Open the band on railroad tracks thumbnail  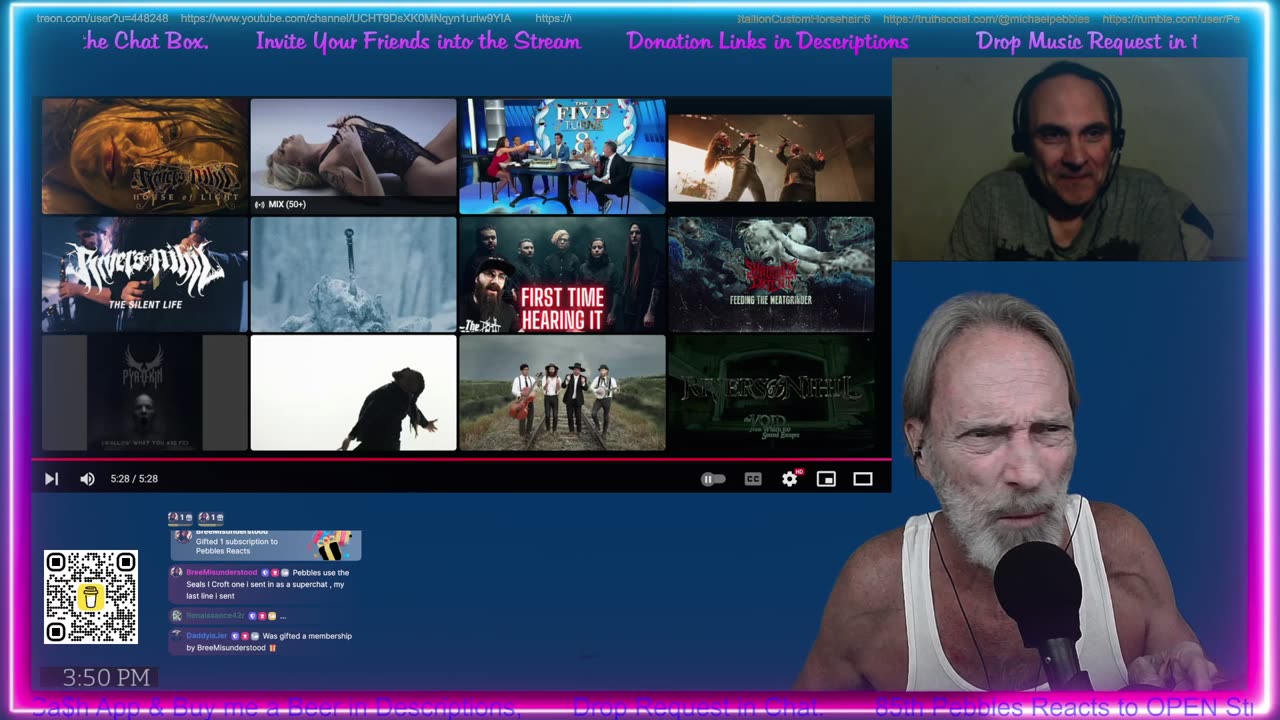[x=562, y=393]
